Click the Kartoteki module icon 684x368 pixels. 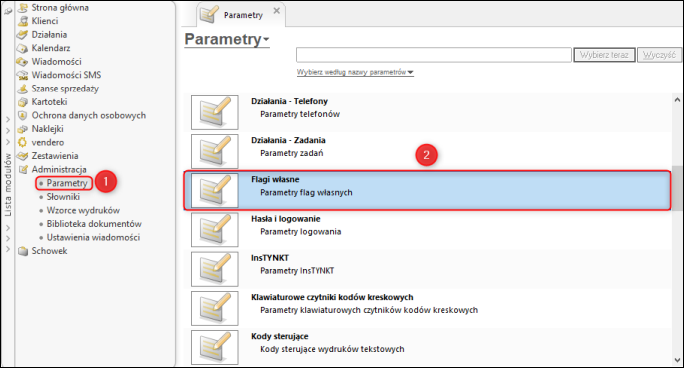point(23,102)
